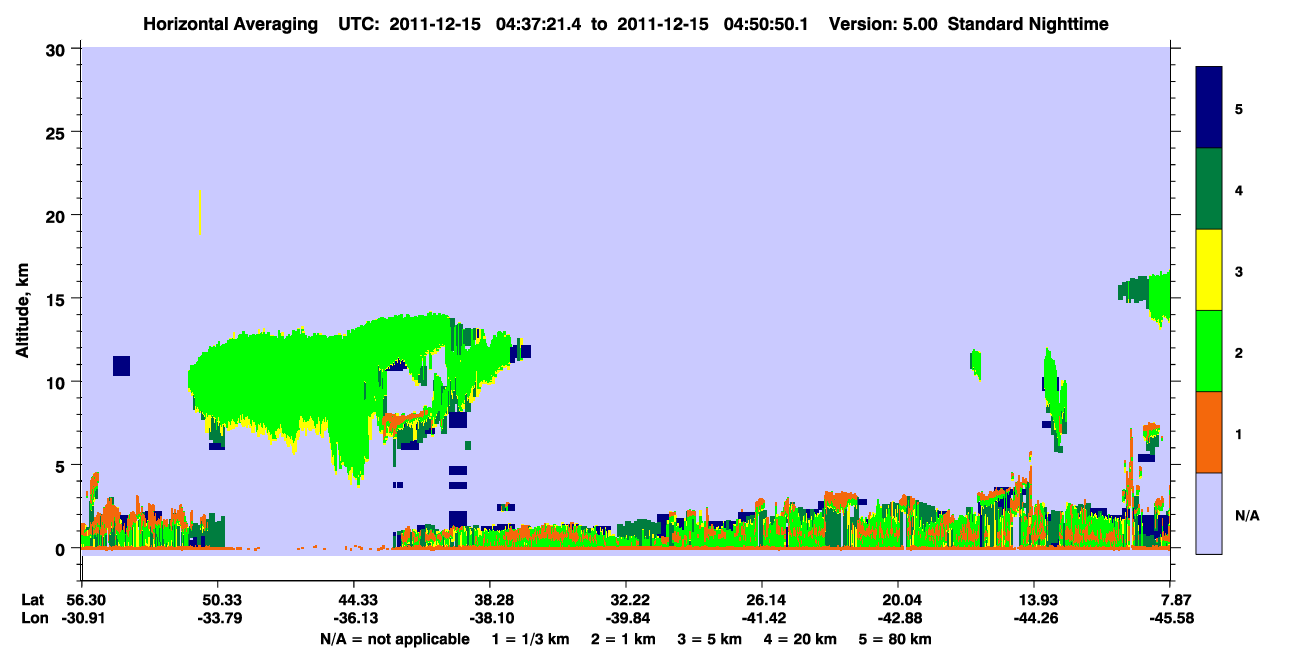The image size is (1300, 667).
Task: Click the 'Lon' axis row label
Action: point(33,618)
